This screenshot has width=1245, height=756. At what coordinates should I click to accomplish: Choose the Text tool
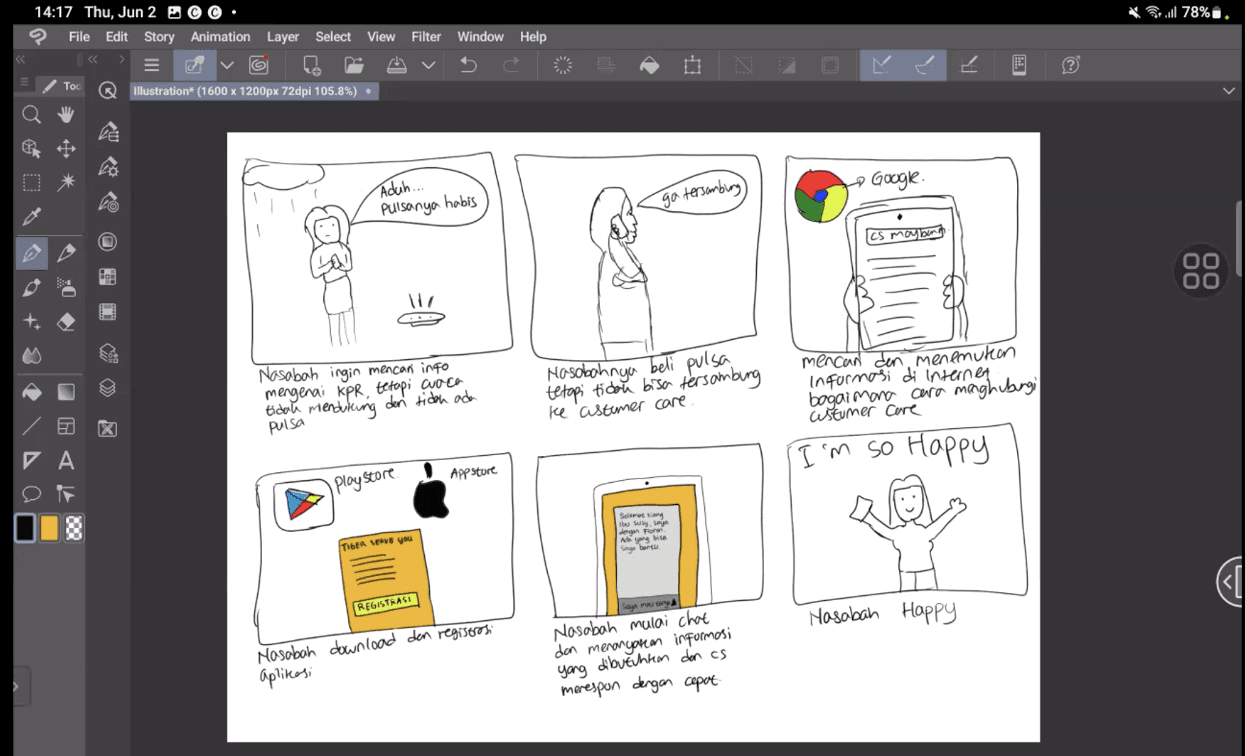pyautogui.click(x=66, y=461)
